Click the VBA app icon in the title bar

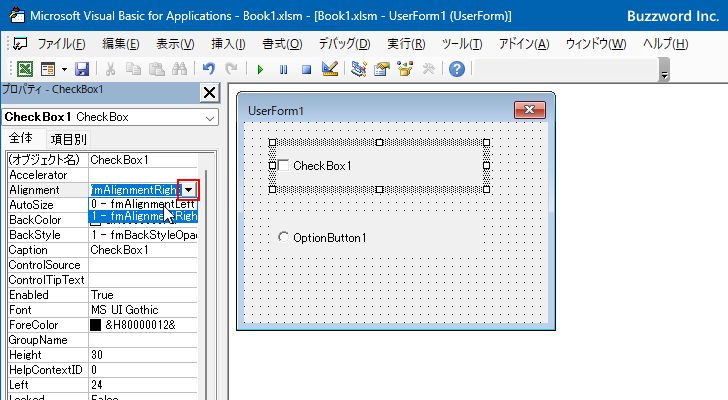(x=17, y=16)
